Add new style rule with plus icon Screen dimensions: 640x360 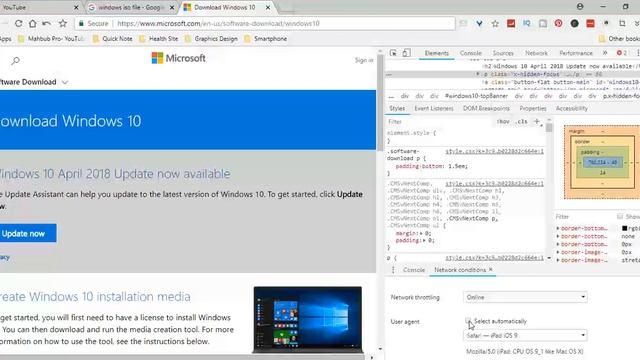click(537, 121)
